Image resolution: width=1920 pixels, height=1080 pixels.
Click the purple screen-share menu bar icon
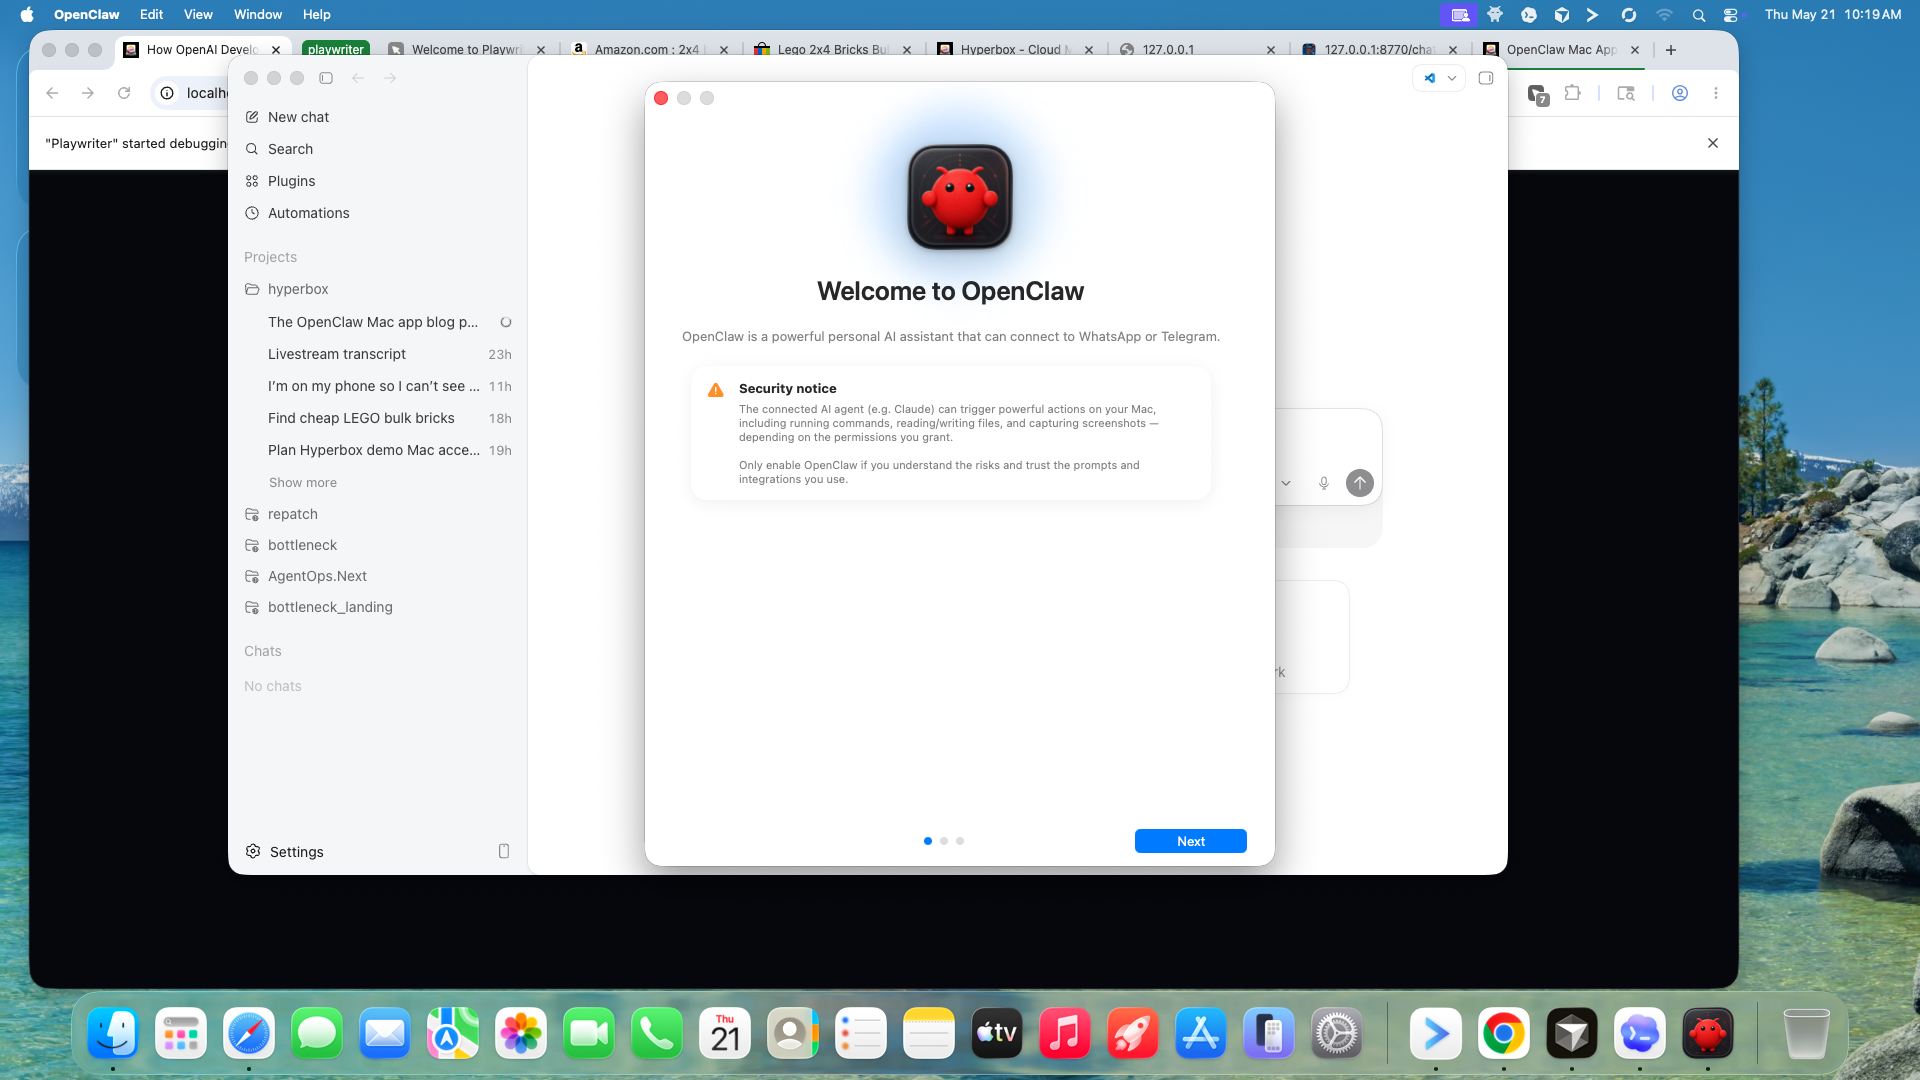pyautogui.click(x=1459, y=15)
